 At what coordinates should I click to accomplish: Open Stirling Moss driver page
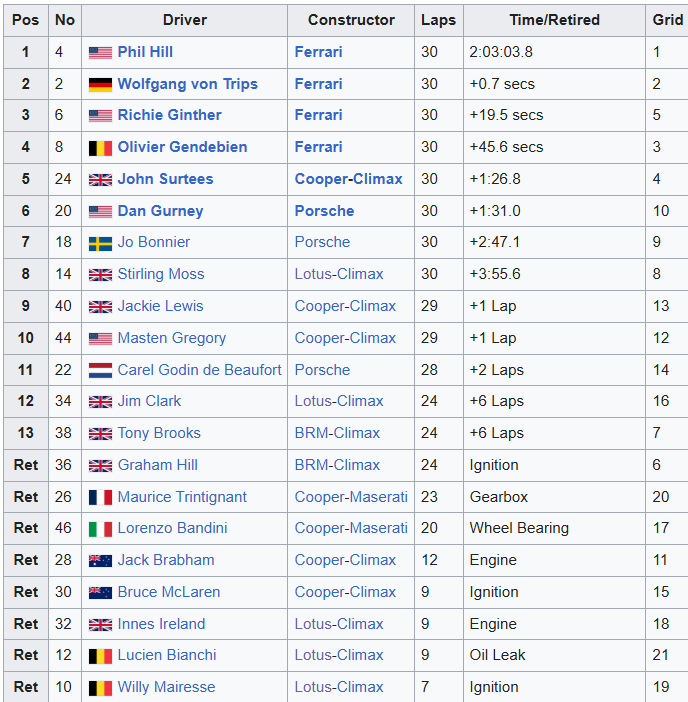click(161, 274)
